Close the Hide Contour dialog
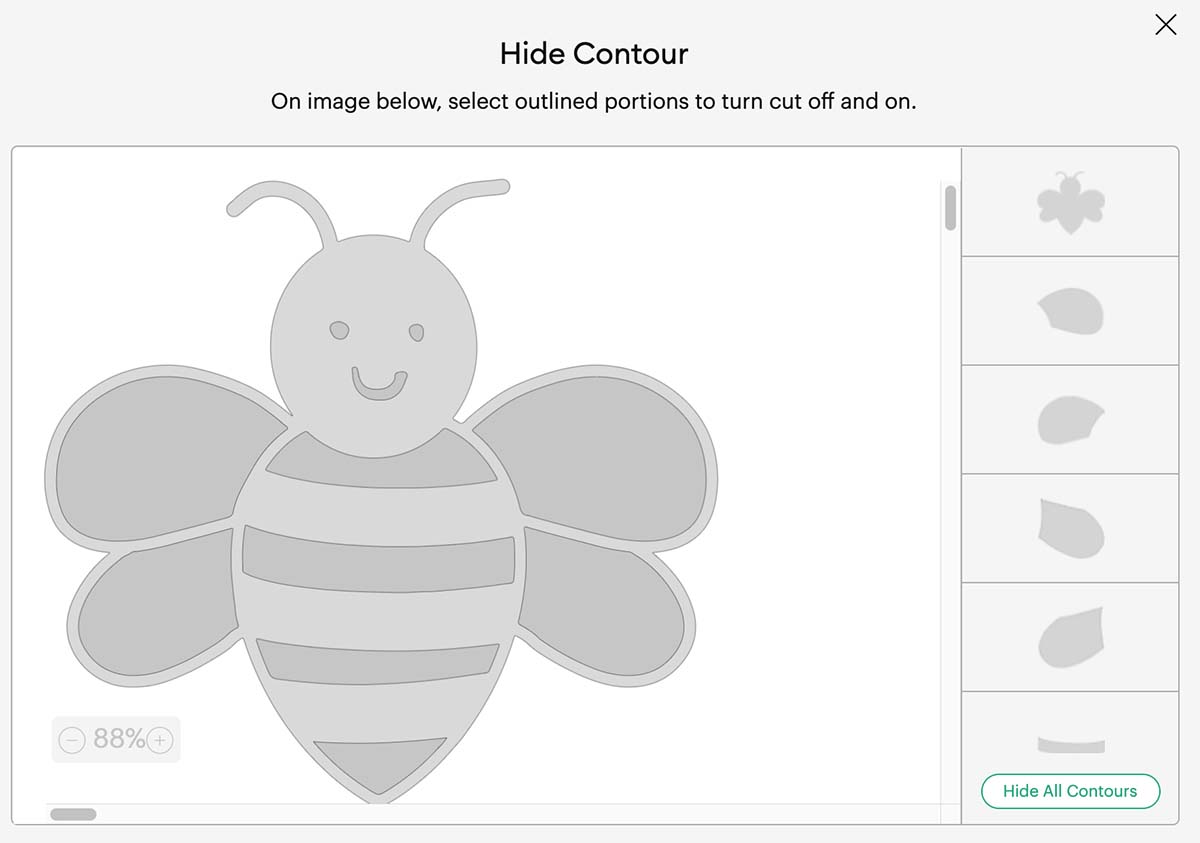This screenshot has width=1200, height=843. tap(1165, 25)
